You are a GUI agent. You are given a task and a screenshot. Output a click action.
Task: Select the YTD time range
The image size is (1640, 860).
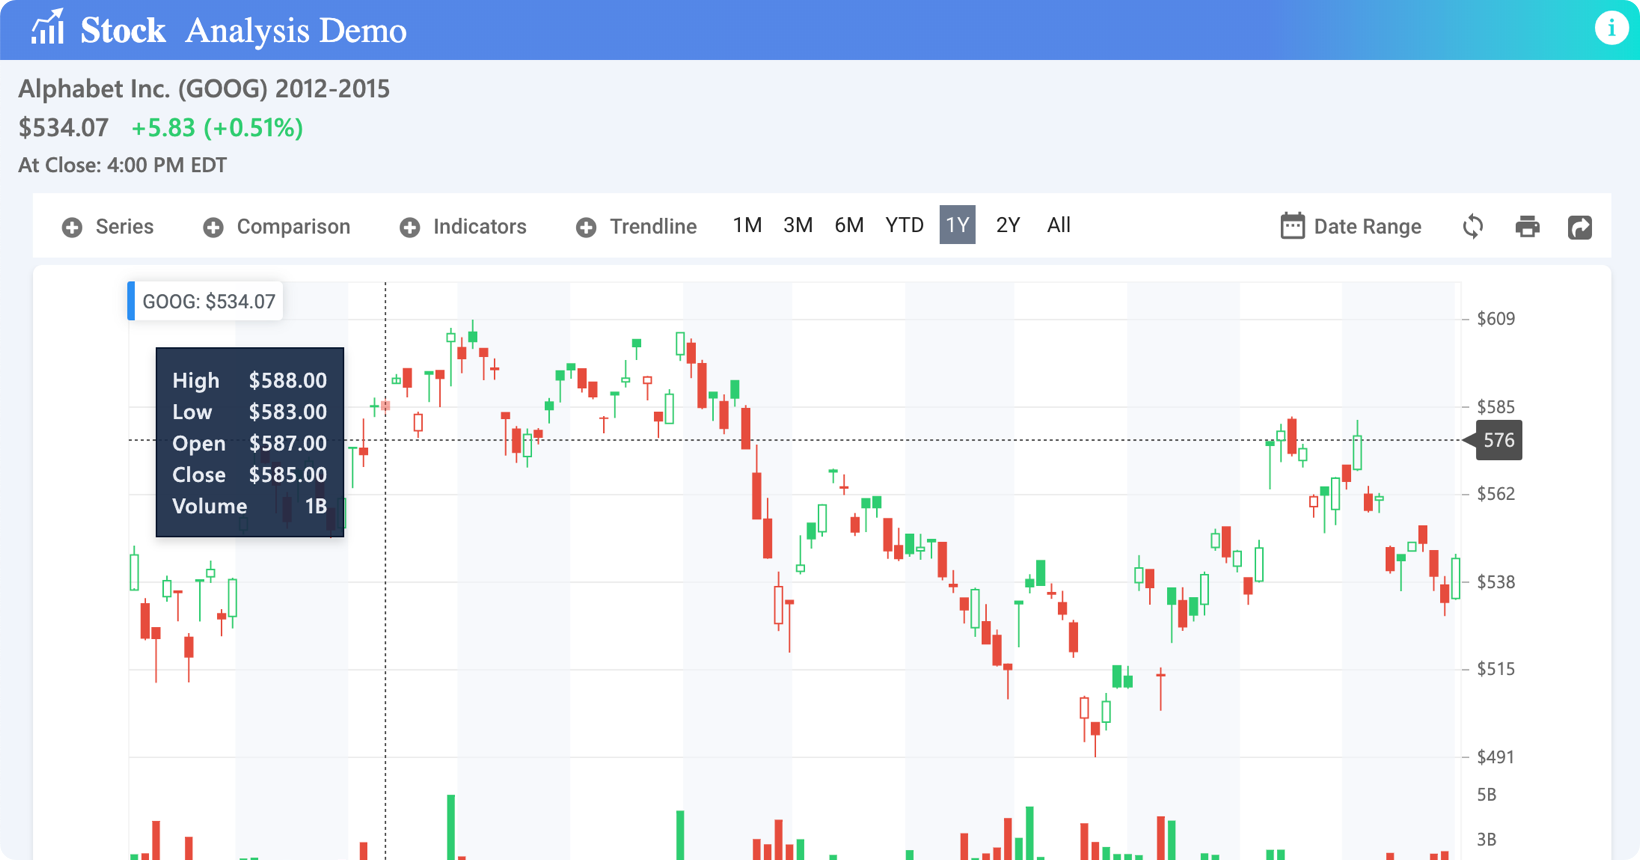(x=904, y=225)
